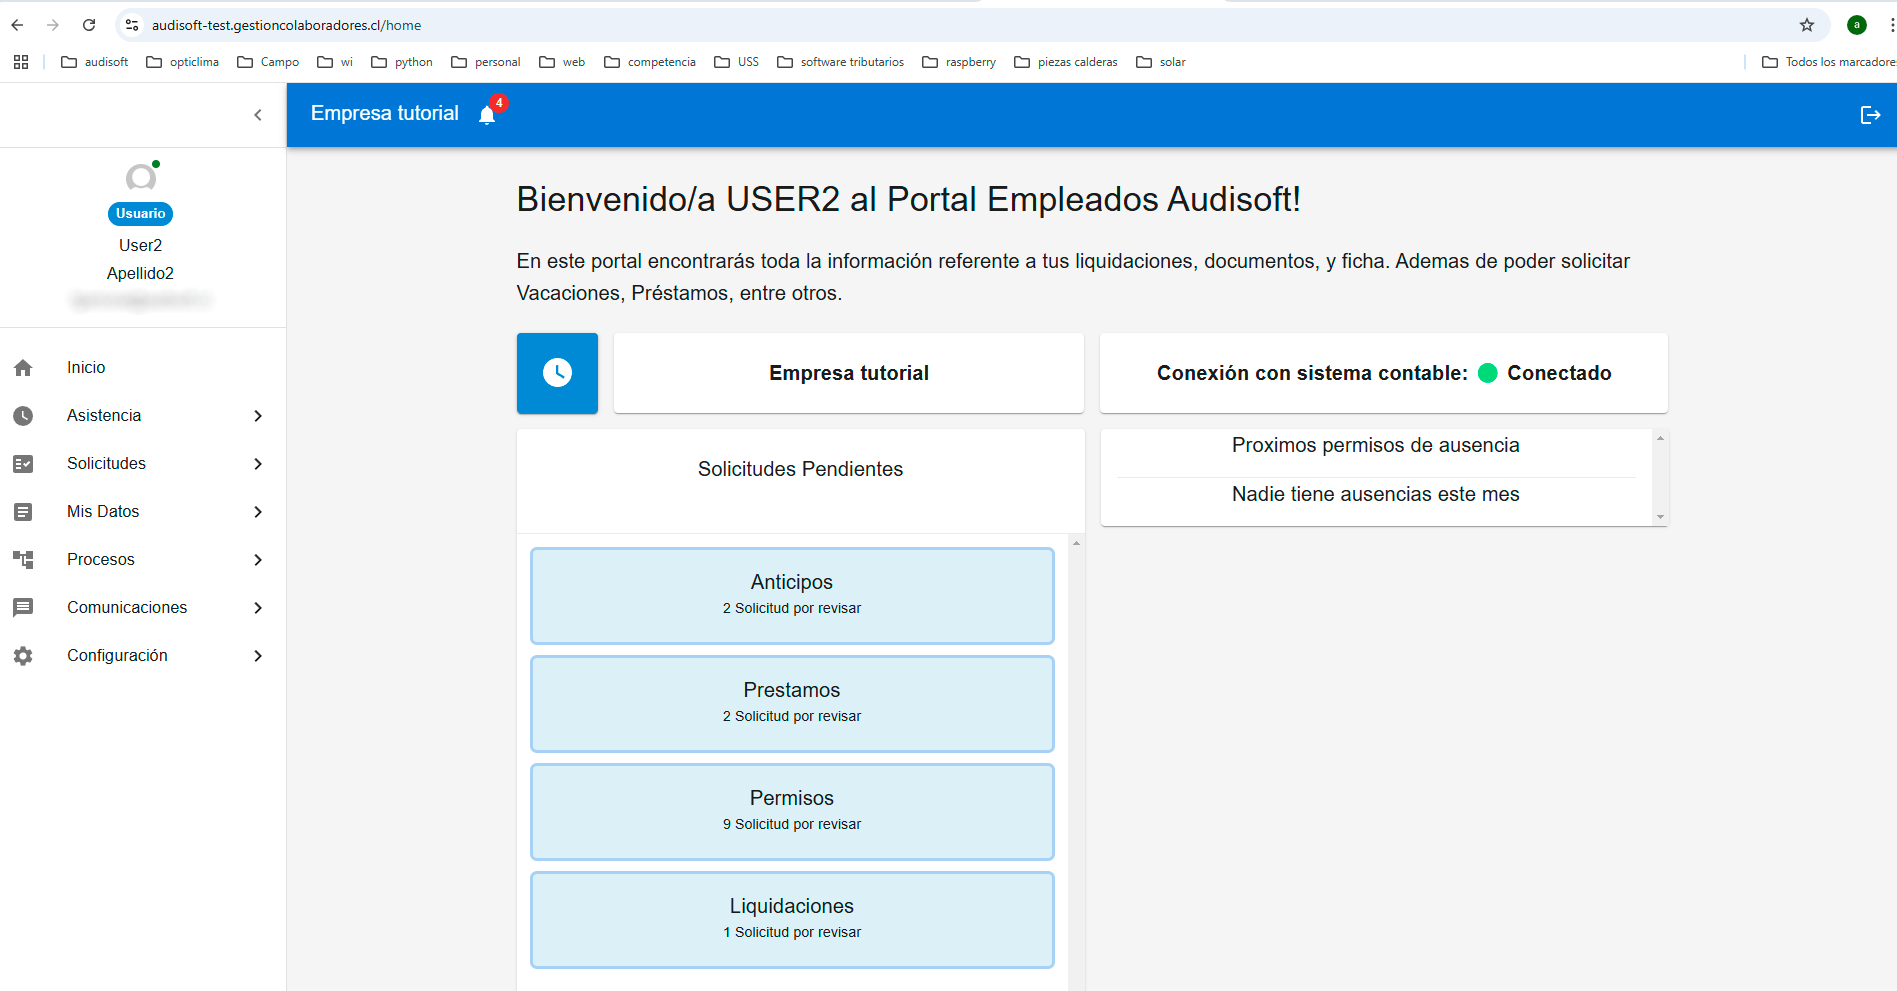Click the Mis Datos document icon
This screenshot has height=991, width=1897.
pyautogui.click(x=24, y=511)
